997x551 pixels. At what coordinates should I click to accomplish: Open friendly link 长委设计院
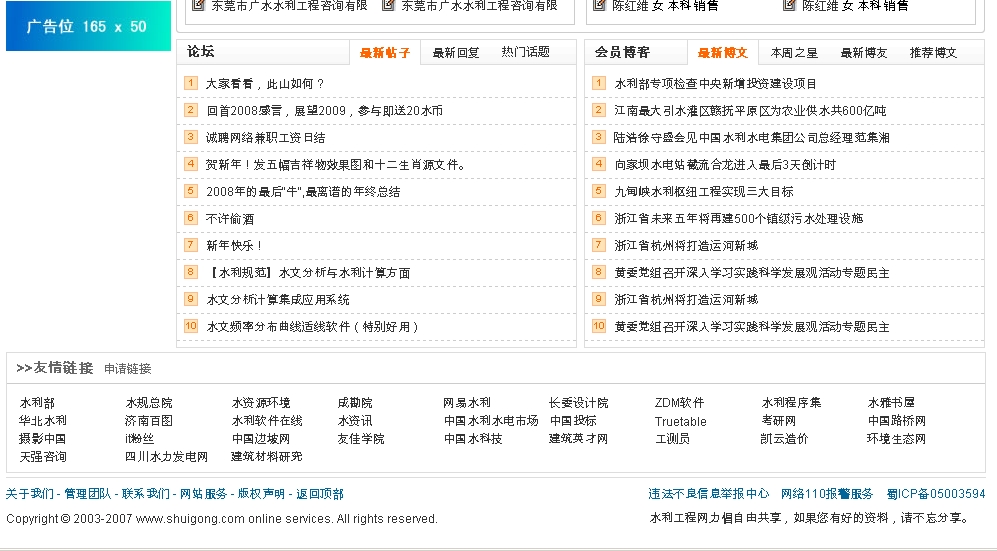click(x=579, y=403)
